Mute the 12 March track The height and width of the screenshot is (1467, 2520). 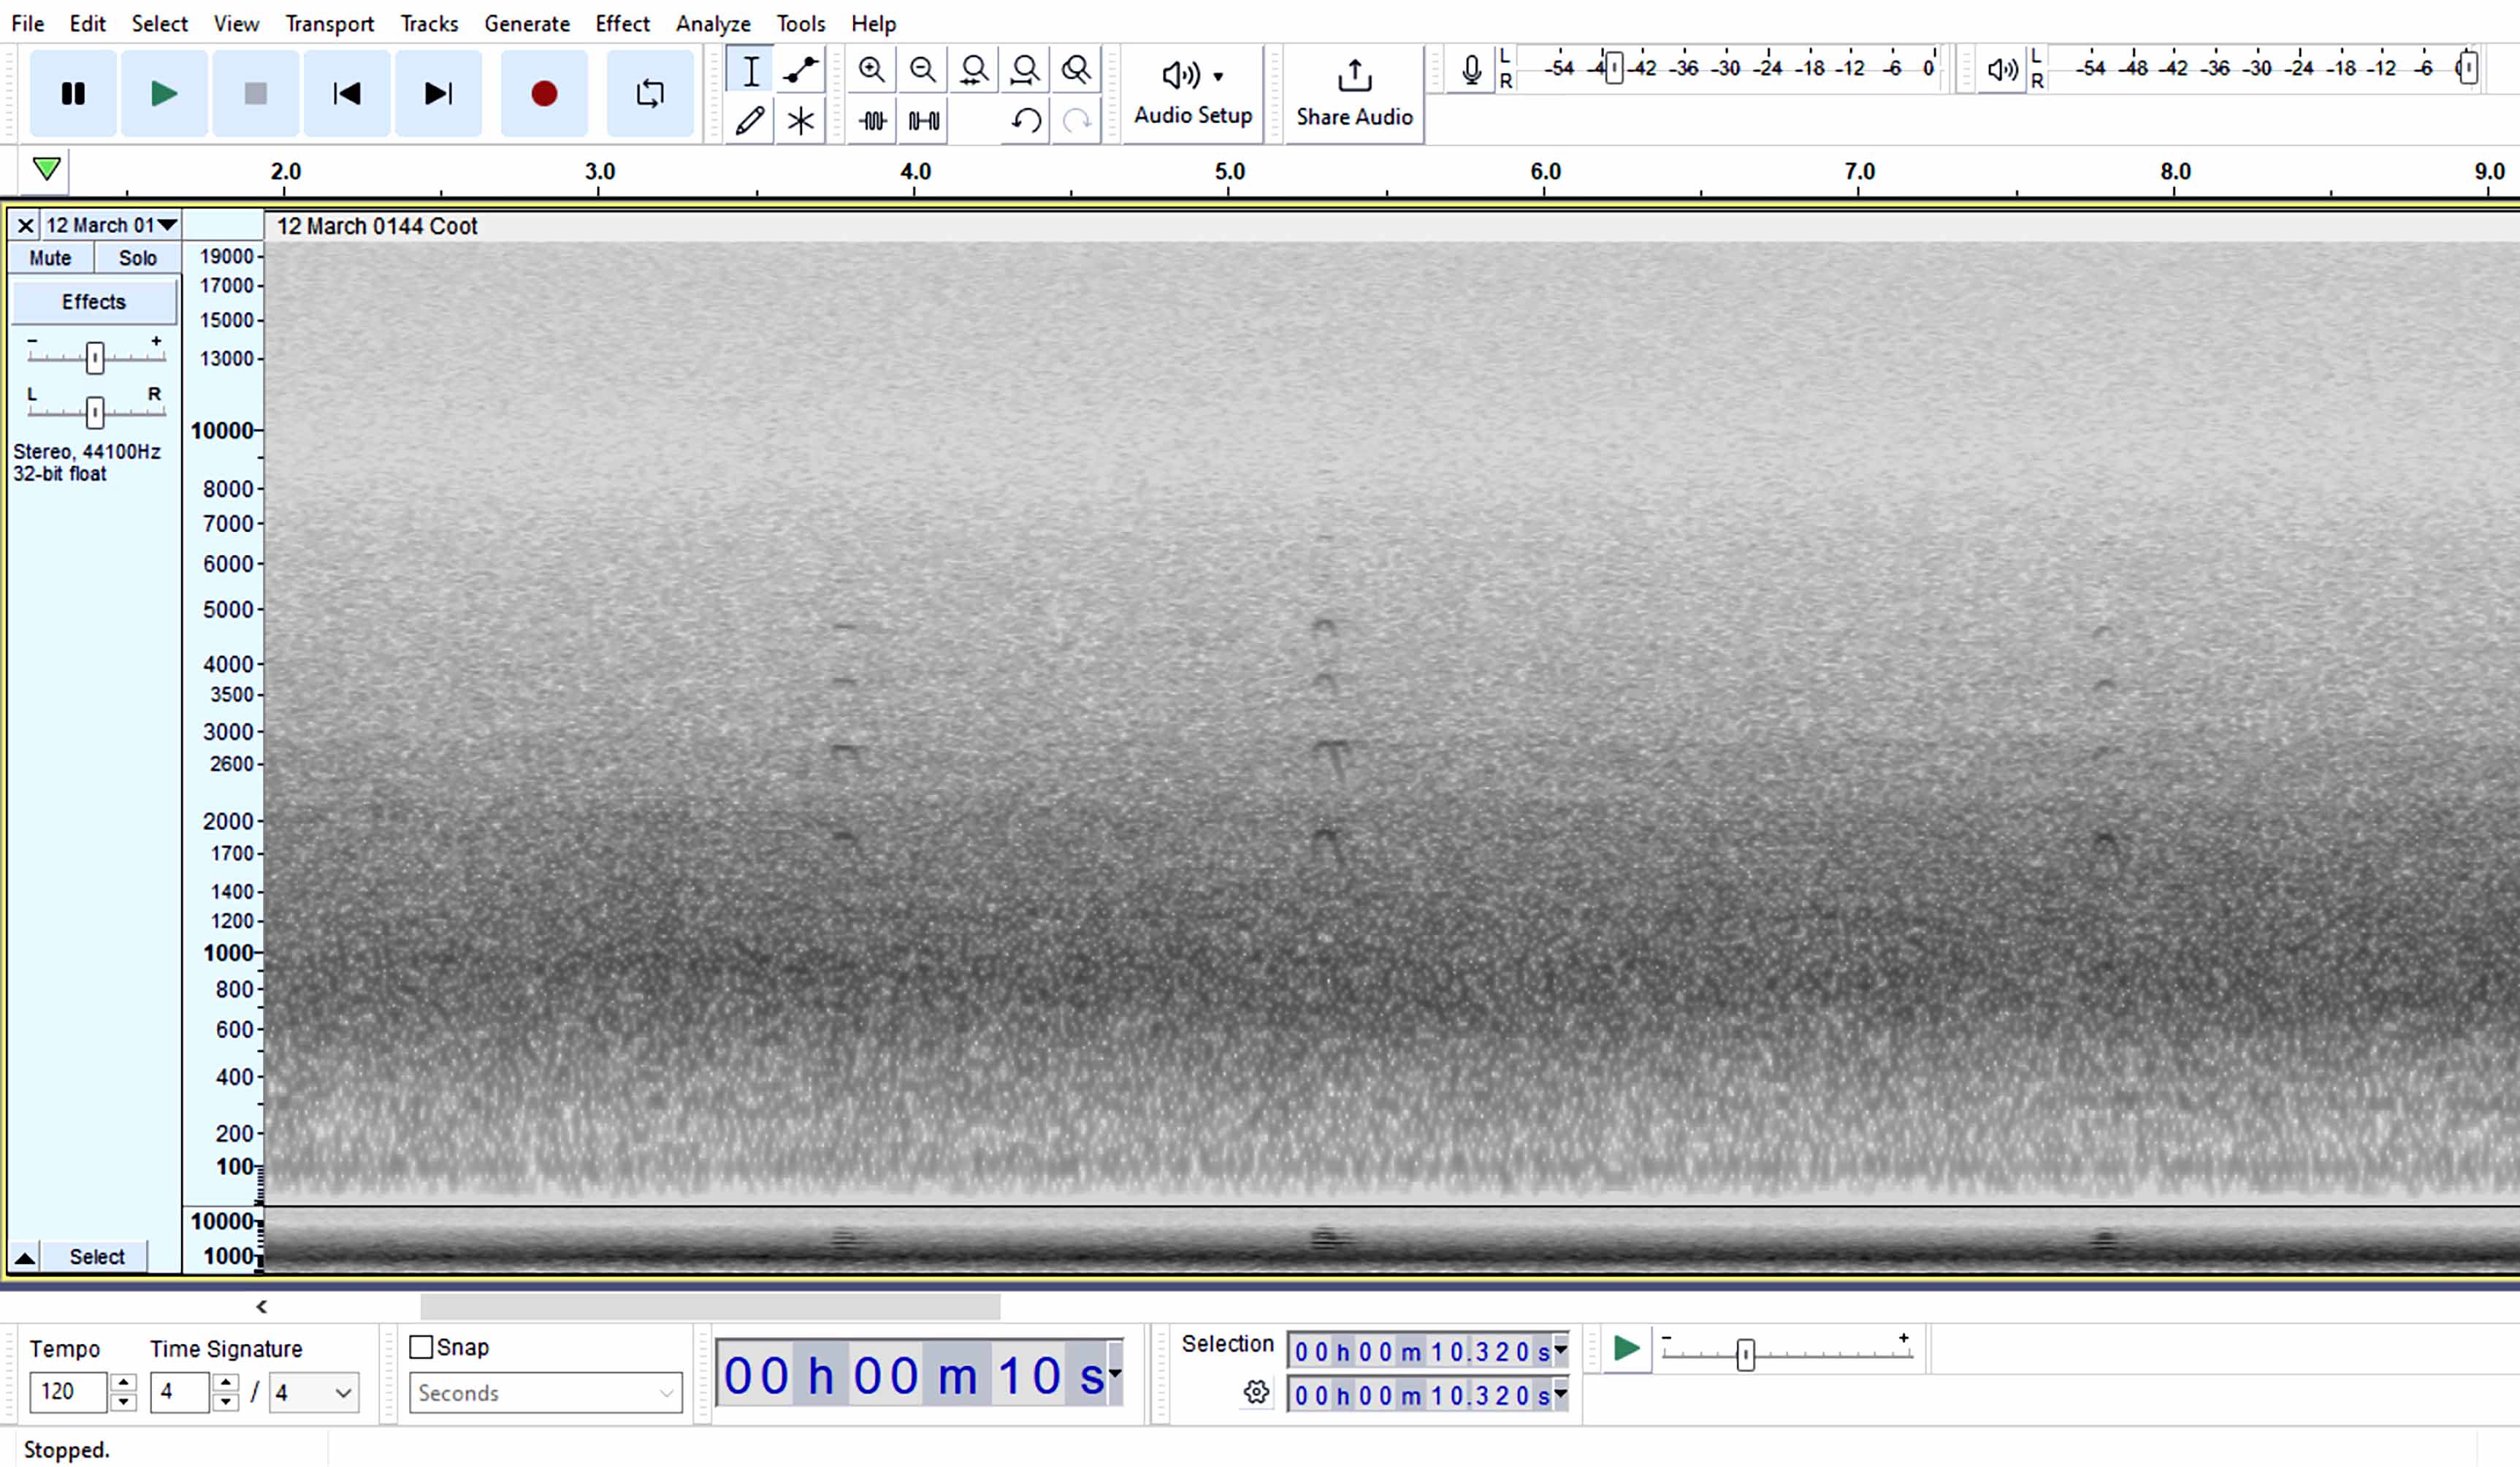click(50, 258)
